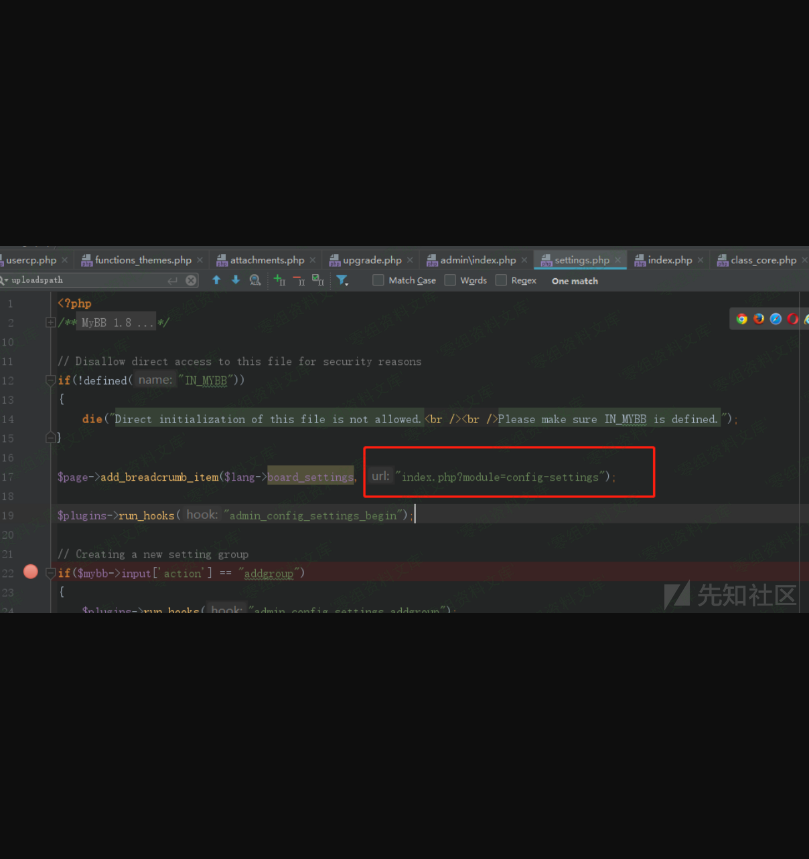Open in Safari browser icon

776,319
